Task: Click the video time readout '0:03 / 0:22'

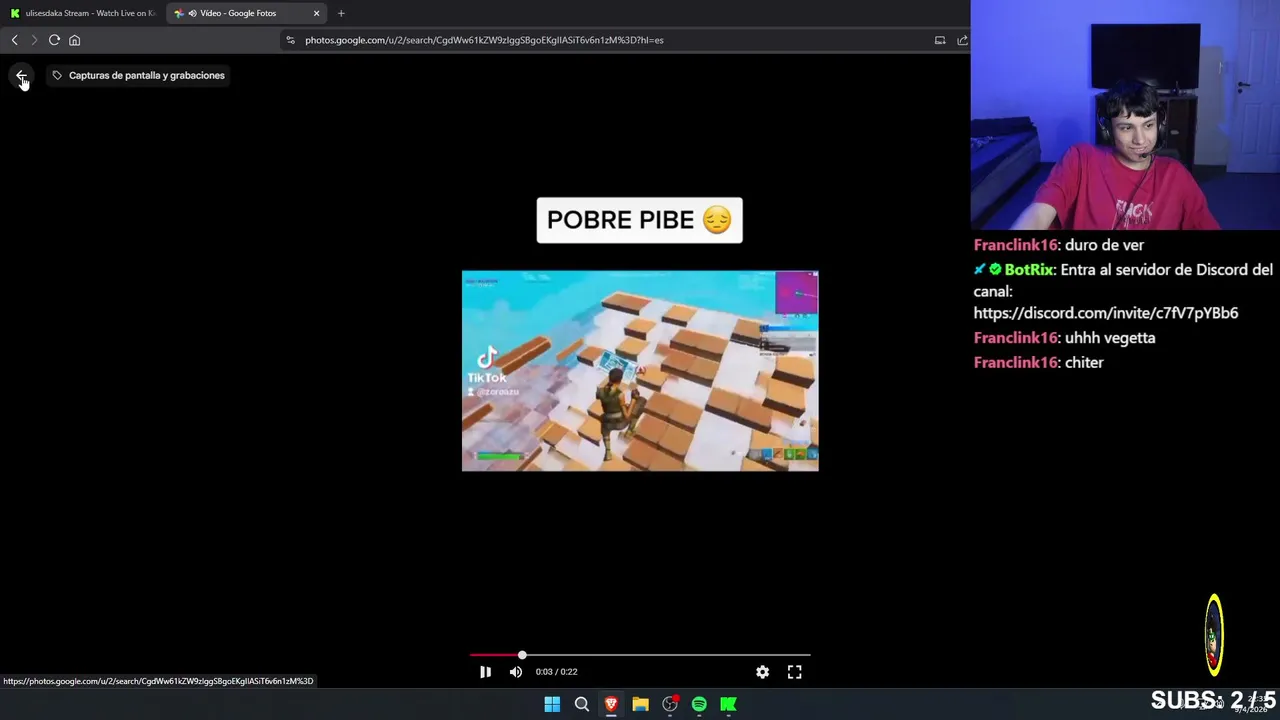Action: point(556,672)
